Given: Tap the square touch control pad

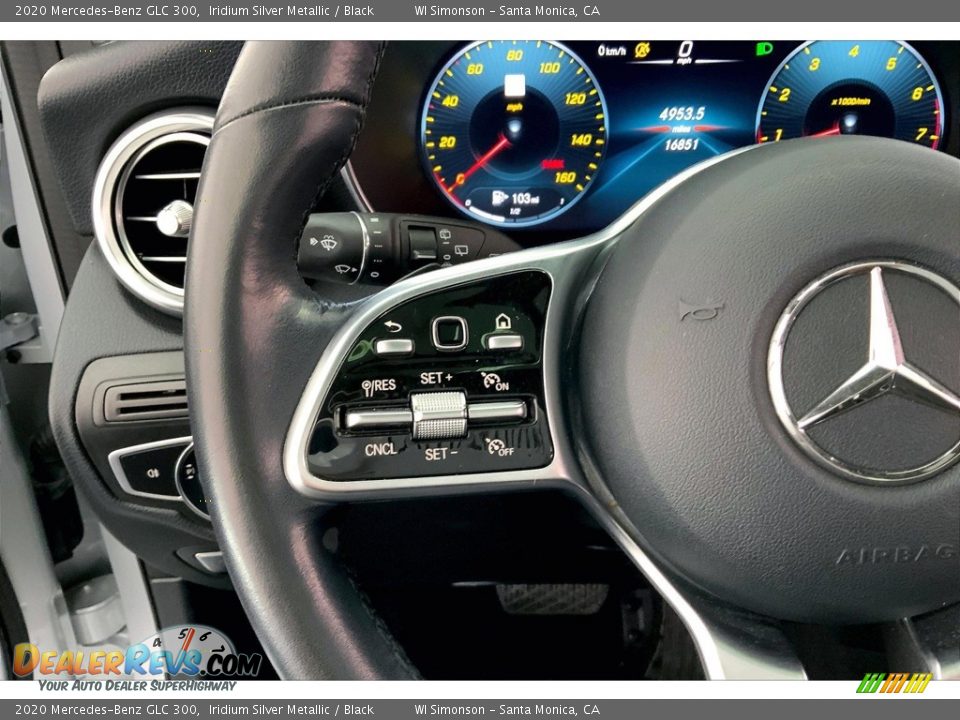Looking at the screenshot, I should pos(450,334).
